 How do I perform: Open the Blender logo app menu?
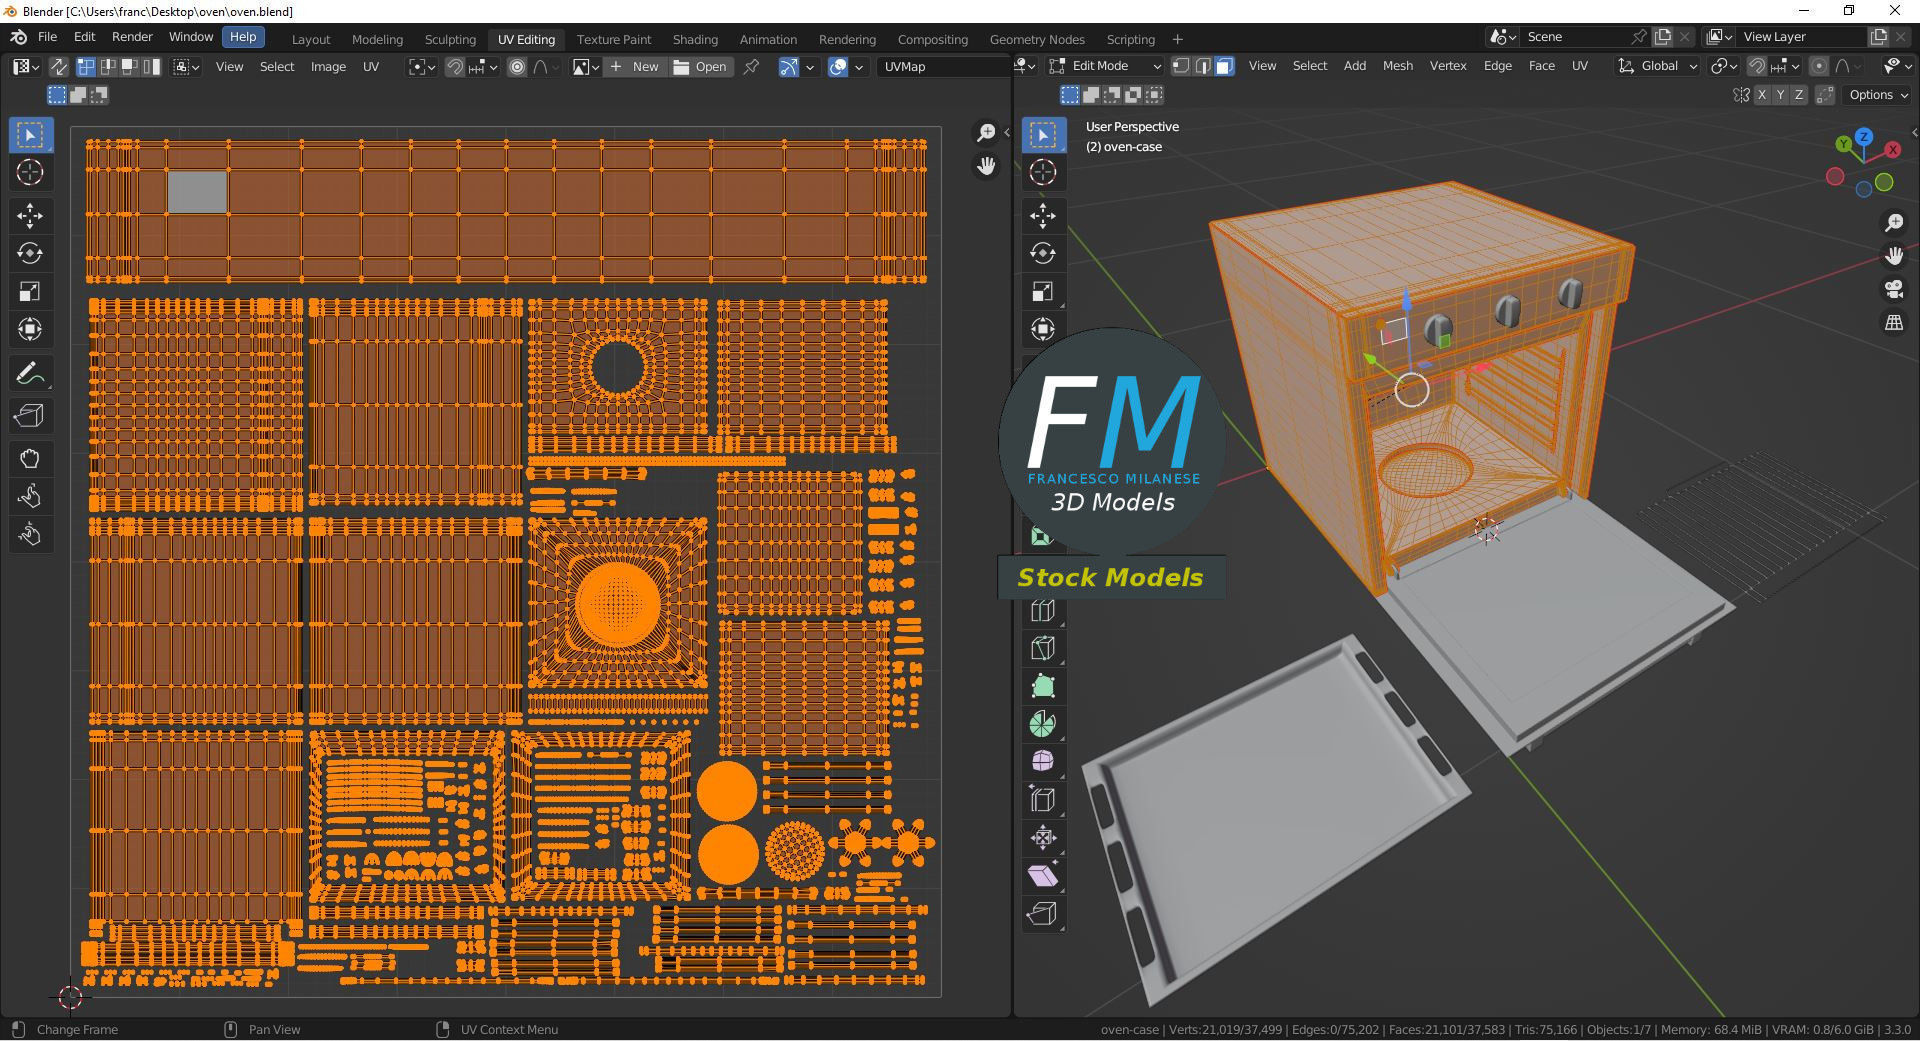(x=18, y=37)
